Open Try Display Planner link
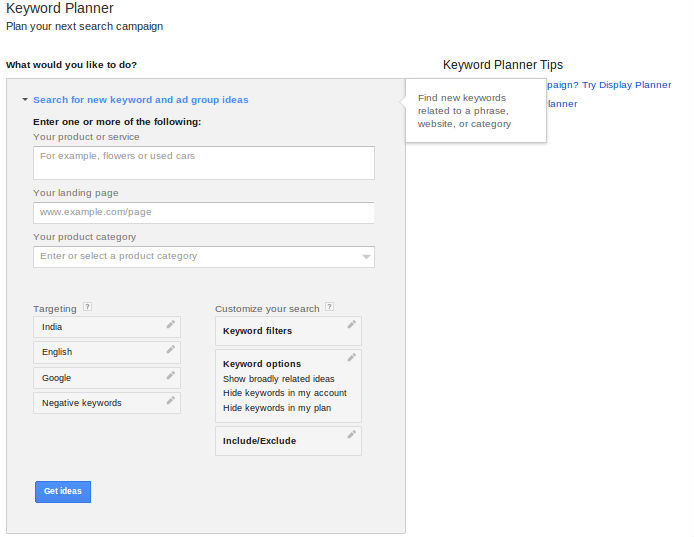 (626, 85)
